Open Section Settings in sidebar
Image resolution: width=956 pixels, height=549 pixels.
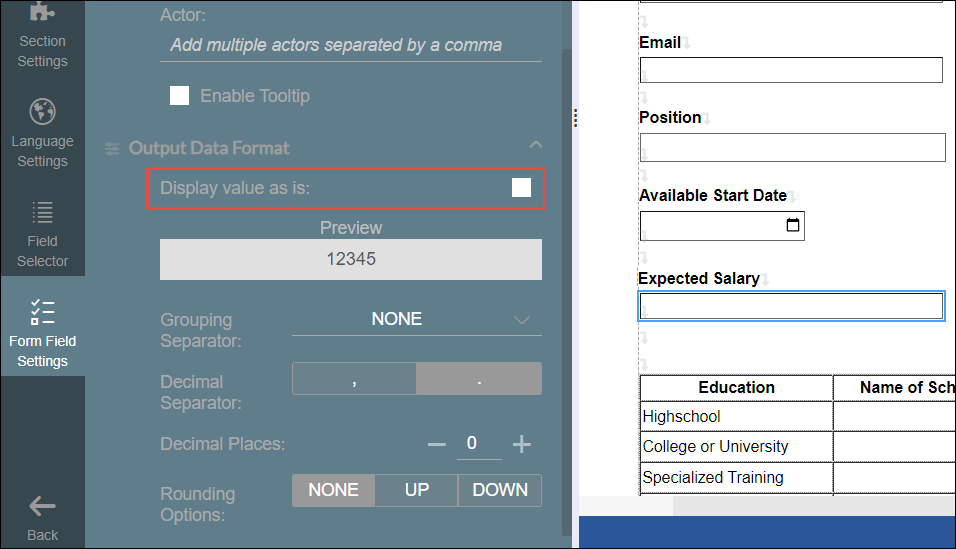click(42, 38)
